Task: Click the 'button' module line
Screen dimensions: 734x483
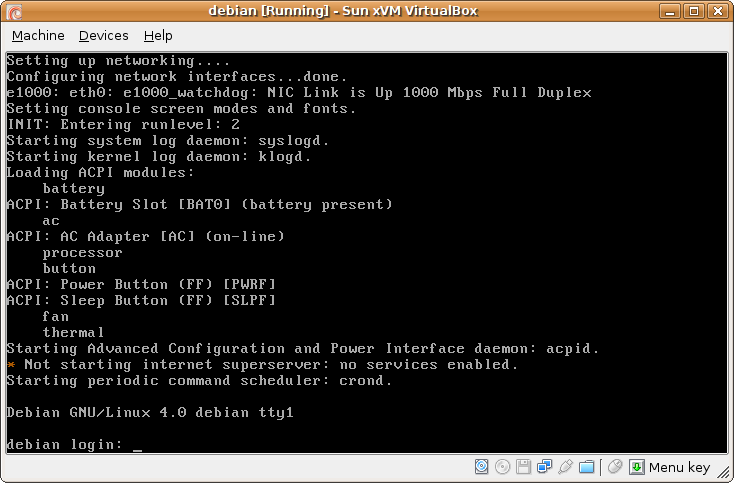Action: [x=69, y=269]
